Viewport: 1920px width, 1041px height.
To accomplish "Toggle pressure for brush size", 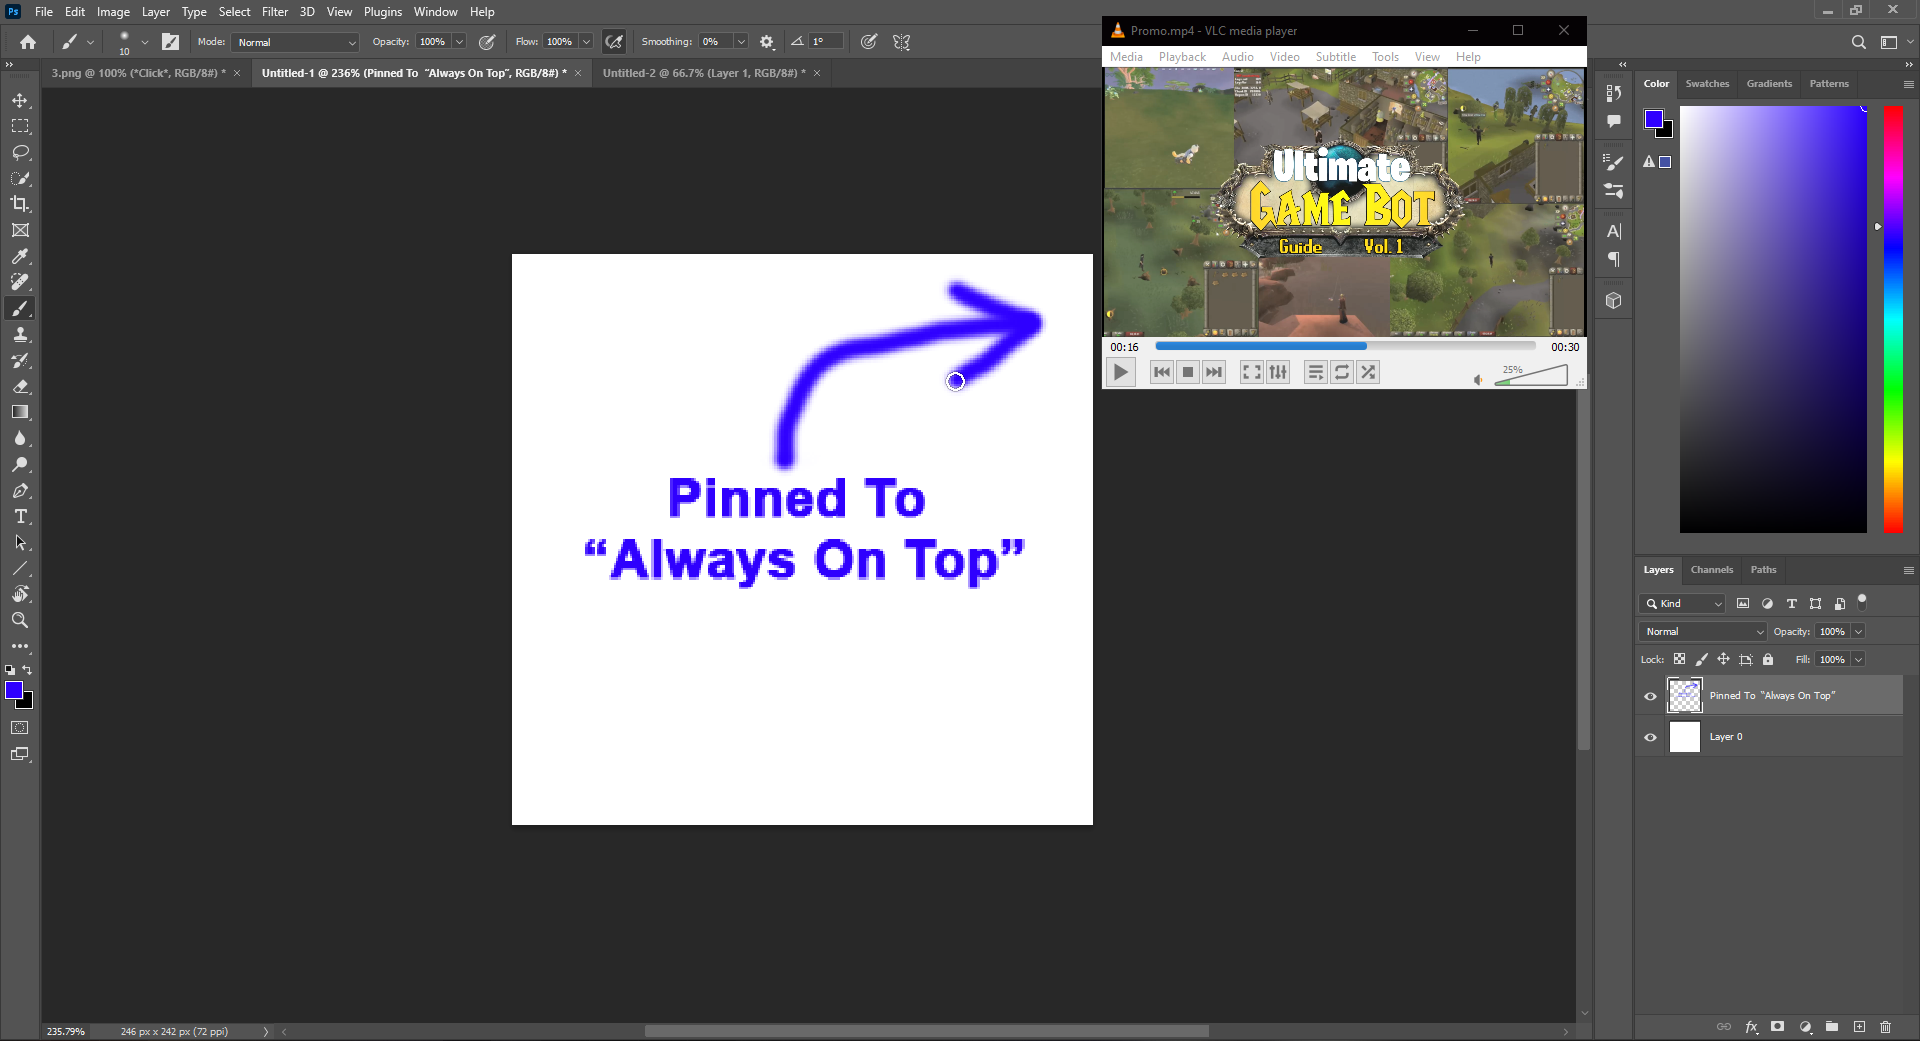I will coord(869,42).
